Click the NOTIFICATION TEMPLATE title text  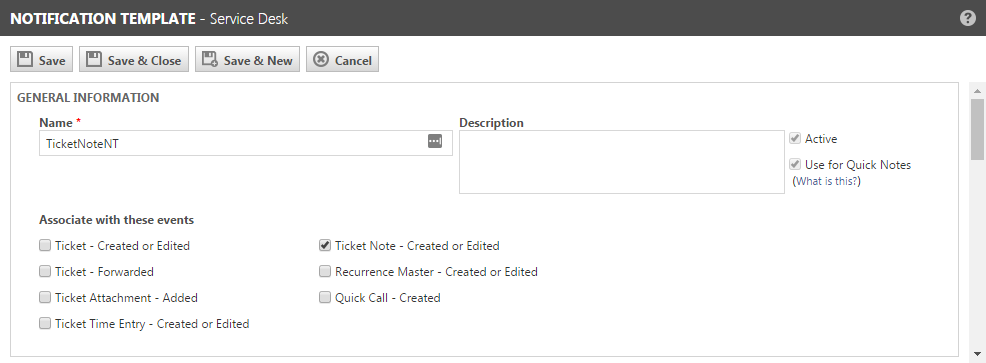(102, 18)
